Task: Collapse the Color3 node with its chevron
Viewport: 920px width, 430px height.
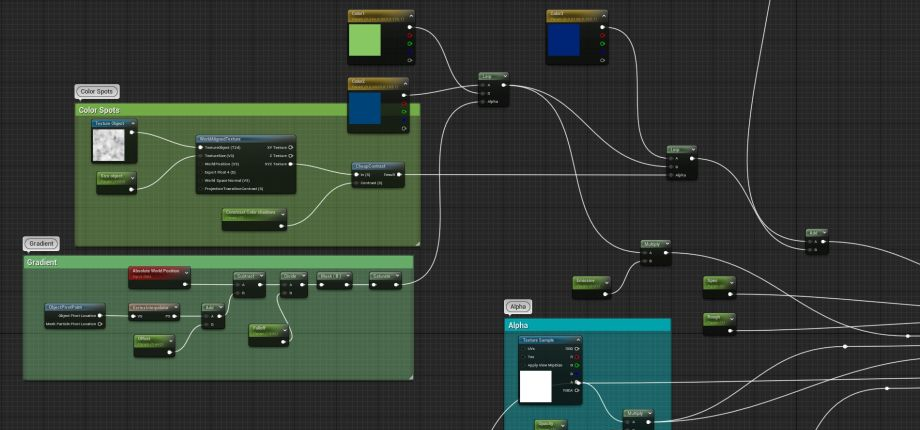Action: click(x=603, y=14)
